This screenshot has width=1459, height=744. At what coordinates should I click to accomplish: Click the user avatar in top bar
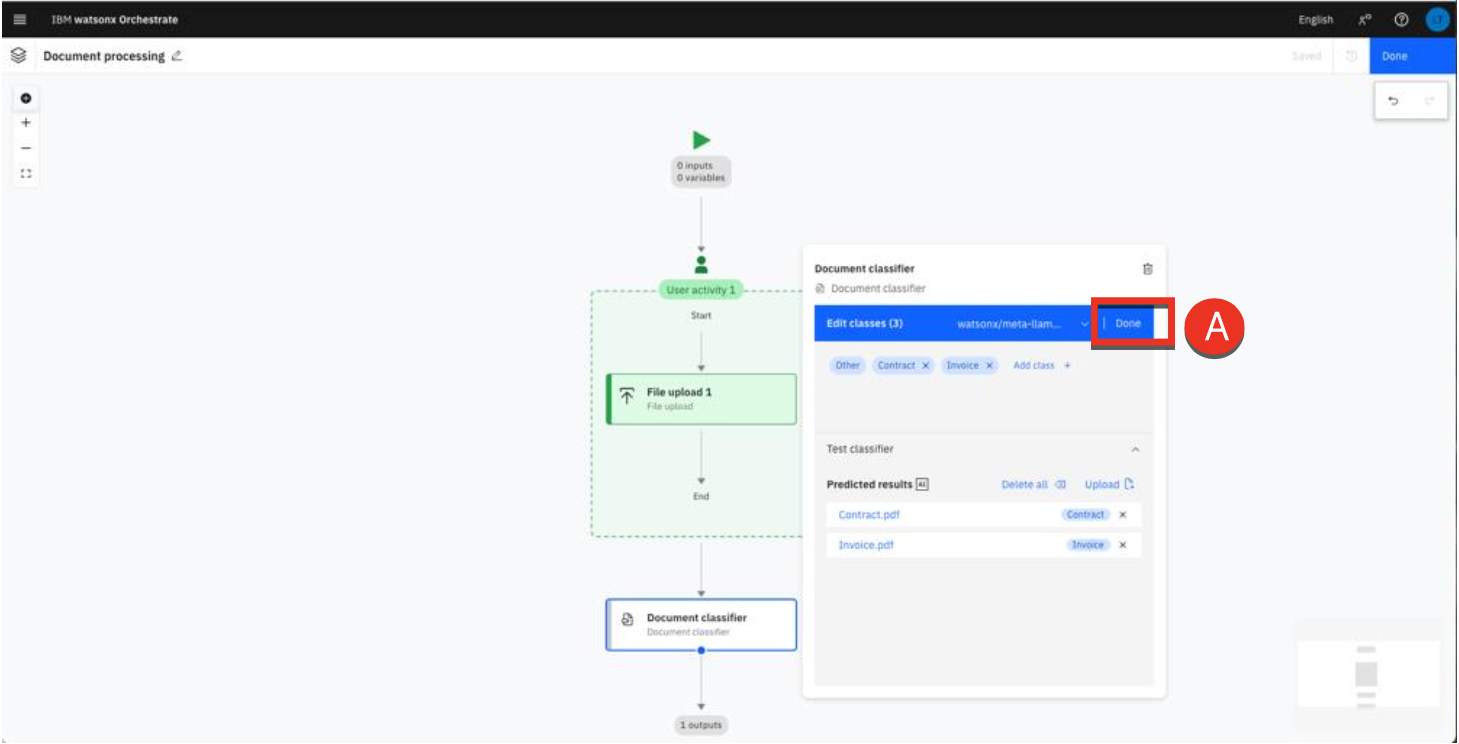[x=1437, y=20]
